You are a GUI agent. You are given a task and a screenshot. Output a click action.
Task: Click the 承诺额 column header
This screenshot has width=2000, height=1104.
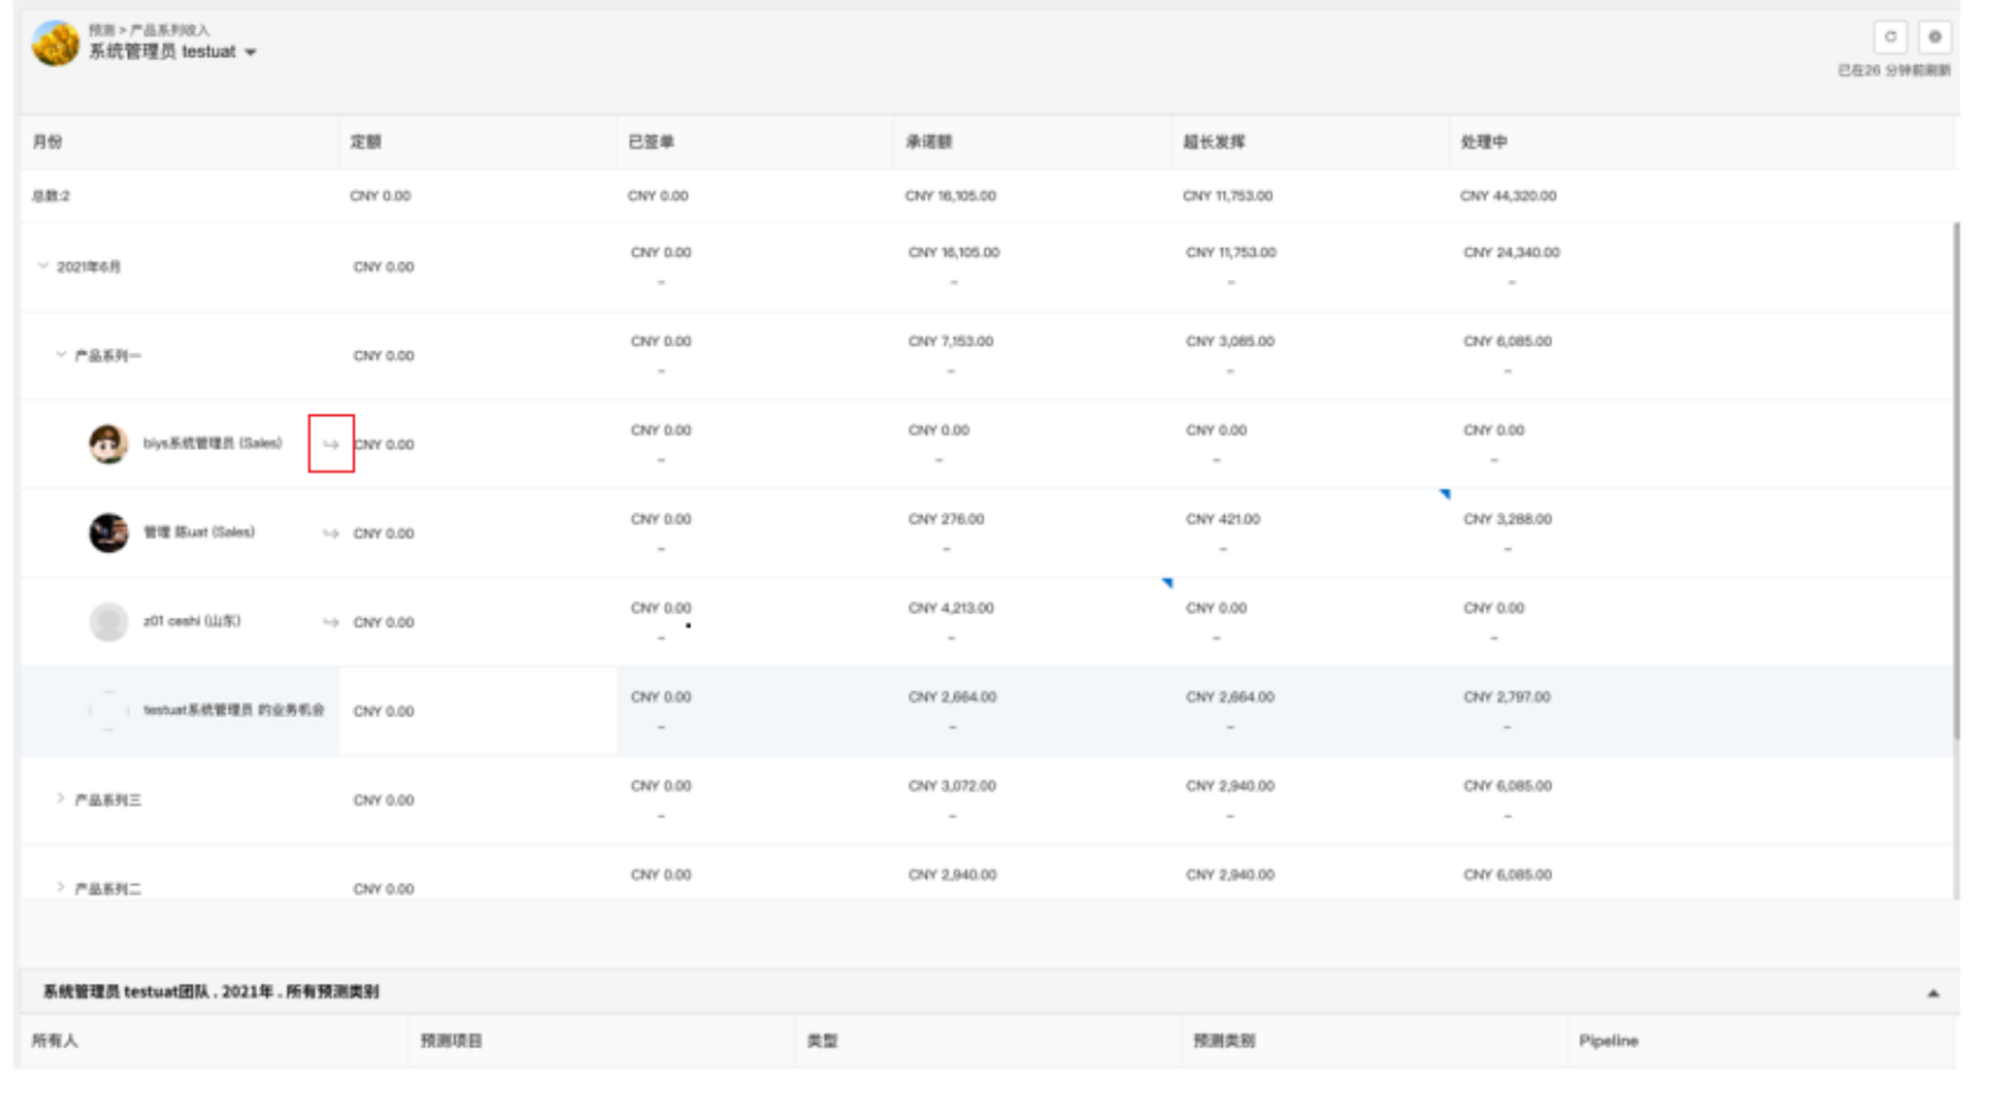pos(929,142)
